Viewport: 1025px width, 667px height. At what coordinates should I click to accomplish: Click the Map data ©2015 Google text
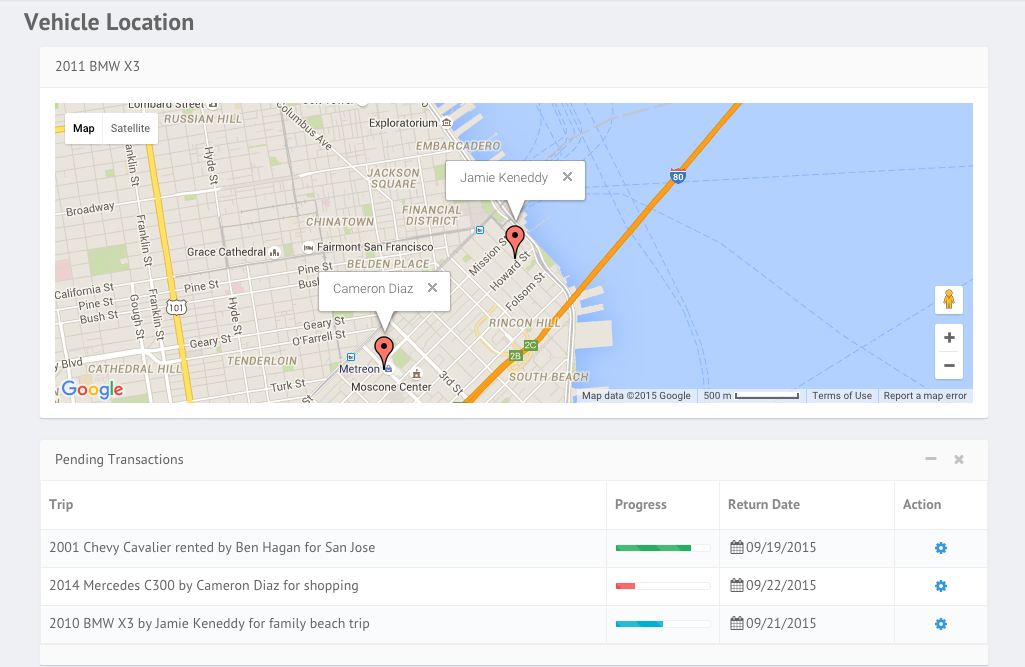pyautogui.click(x=636, y=396)
